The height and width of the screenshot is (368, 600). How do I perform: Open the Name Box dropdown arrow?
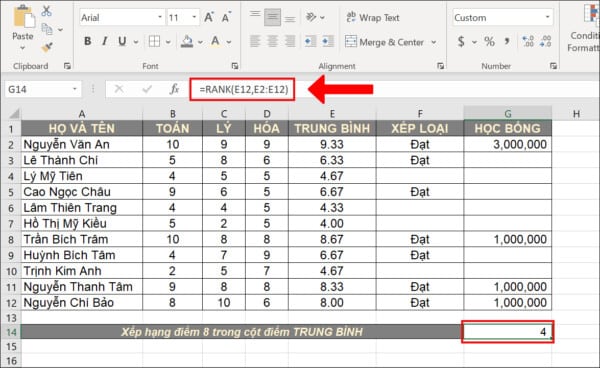tap(75, 90)
